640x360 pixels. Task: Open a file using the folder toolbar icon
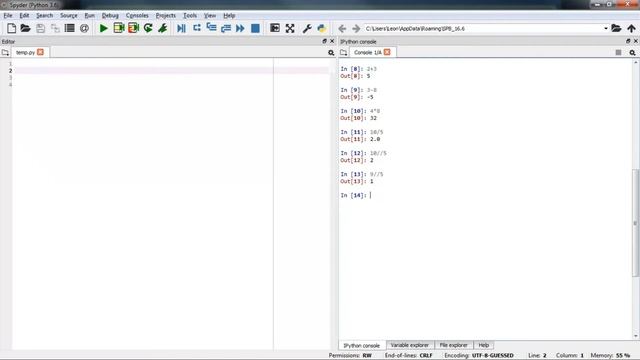[26, 28]
